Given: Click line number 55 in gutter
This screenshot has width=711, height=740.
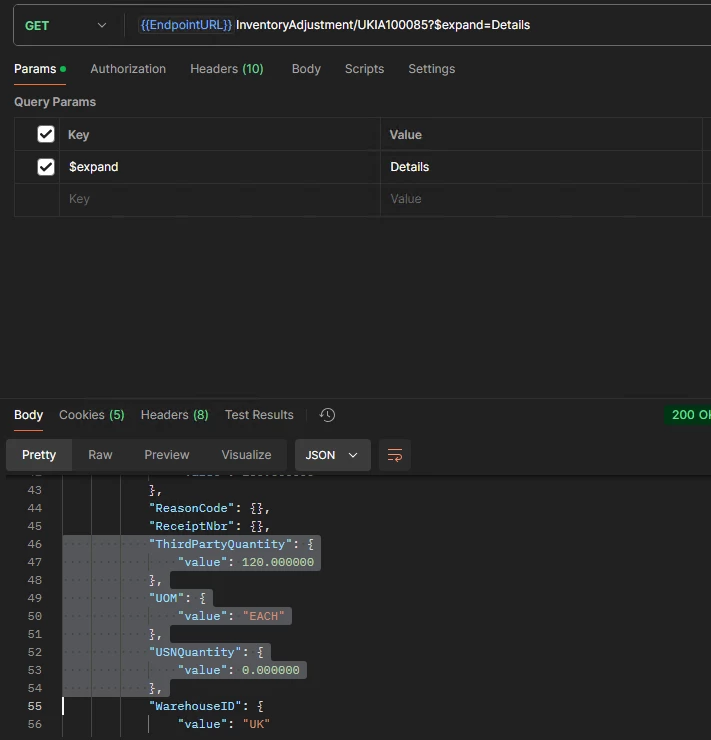Looking at the screenshot, I should pyautogui.click(x=34, y=706).
